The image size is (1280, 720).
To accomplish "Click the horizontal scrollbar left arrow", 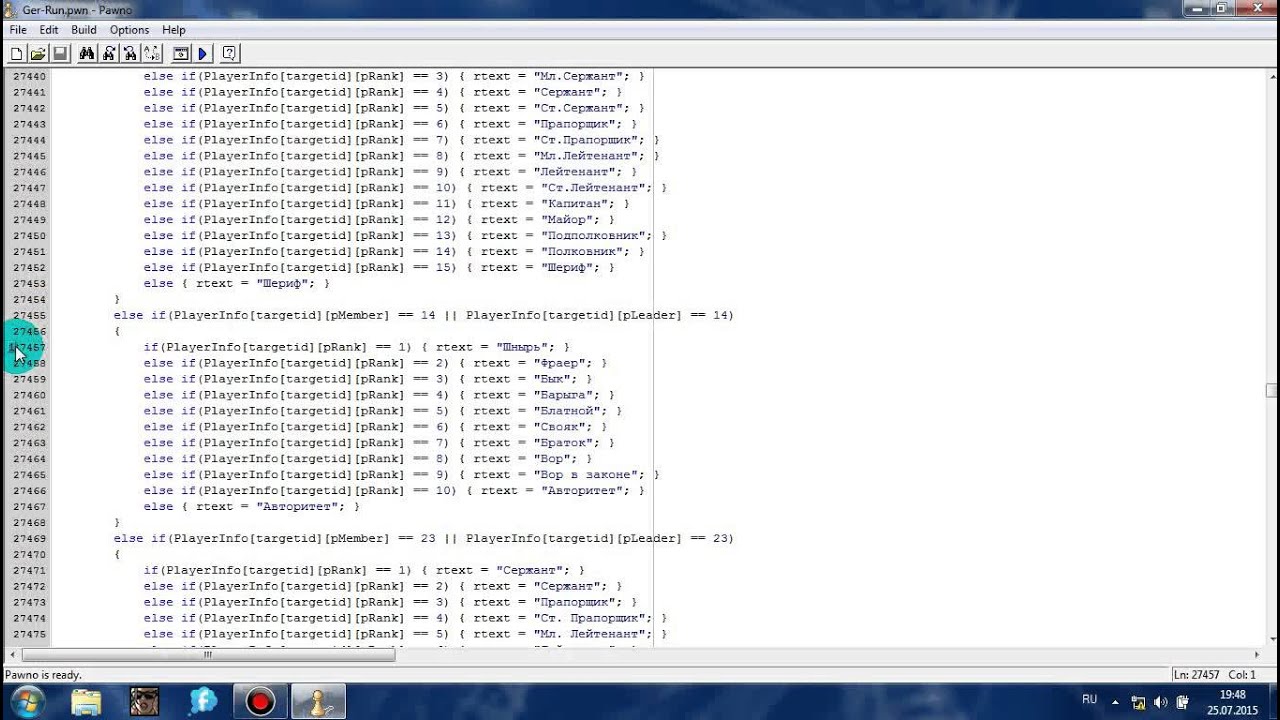I will [12, 655].
